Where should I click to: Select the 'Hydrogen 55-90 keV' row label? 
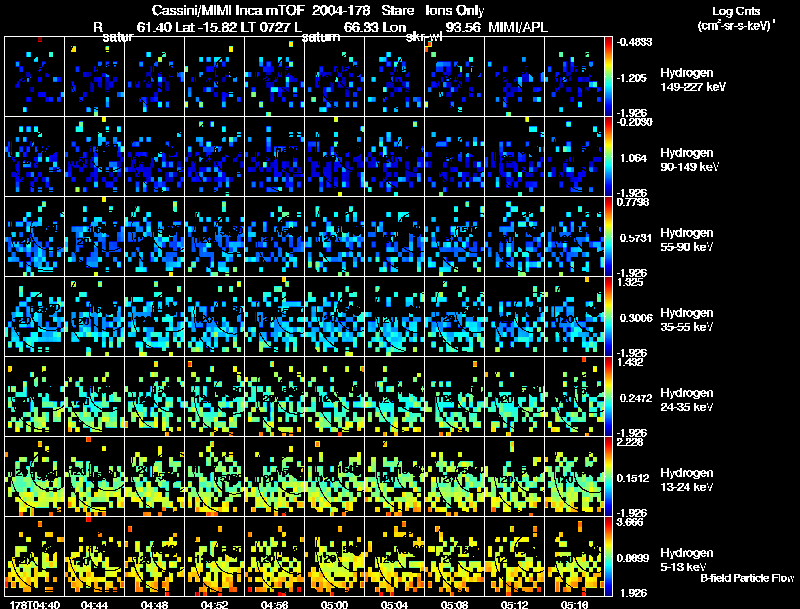pyautogui.click(x=687, y=240)
